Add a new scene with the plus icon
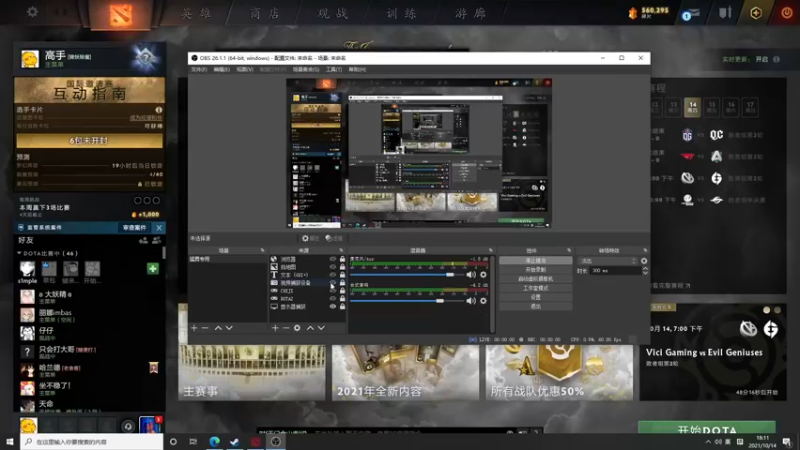Screen dimensions: 800x450 pos(194,328)
